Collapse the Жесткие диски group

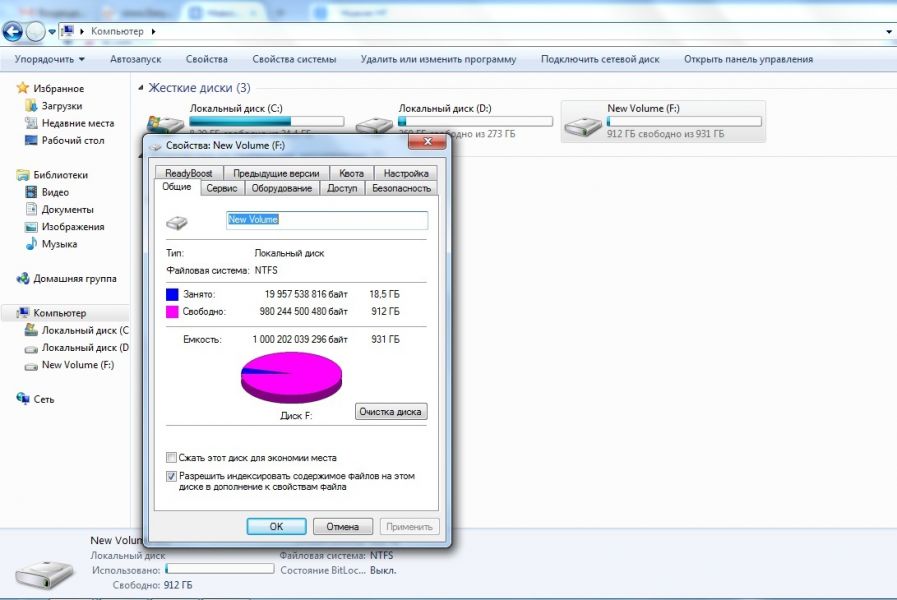coord(140,88)
